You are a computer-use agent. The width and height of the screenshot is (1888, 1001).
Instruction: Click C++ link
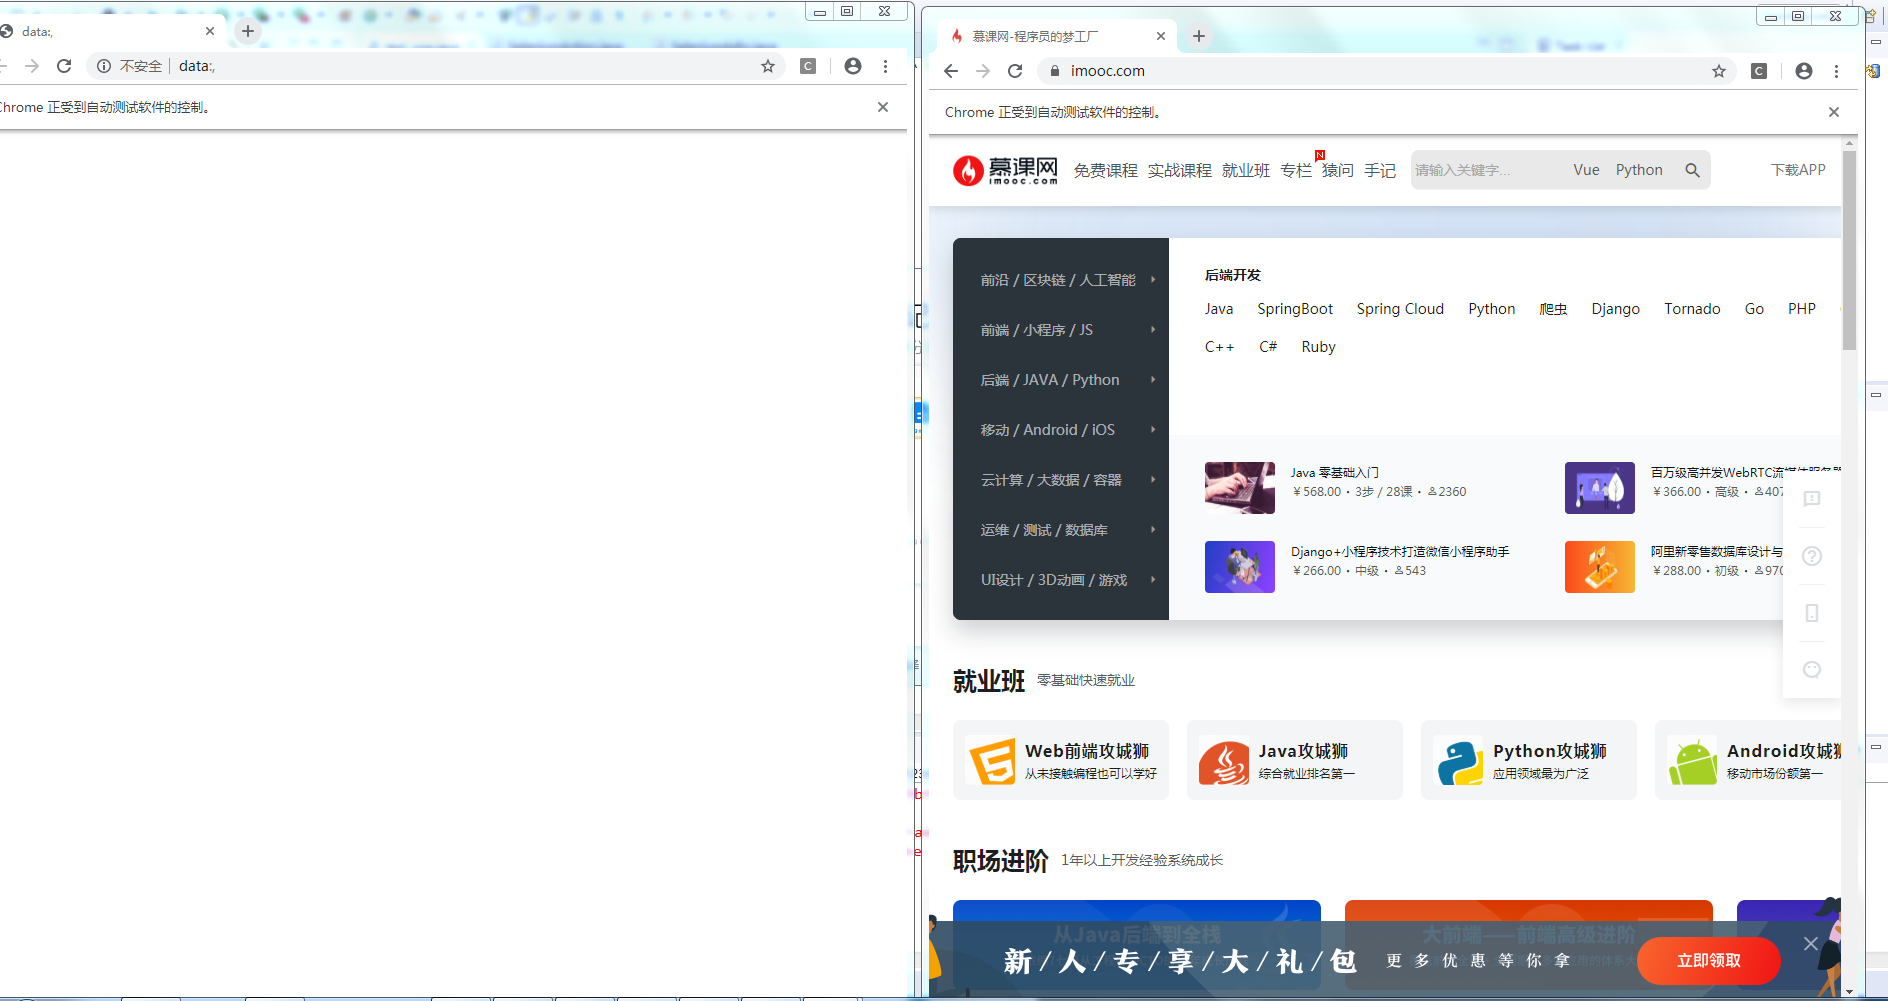click(1219, 347)
